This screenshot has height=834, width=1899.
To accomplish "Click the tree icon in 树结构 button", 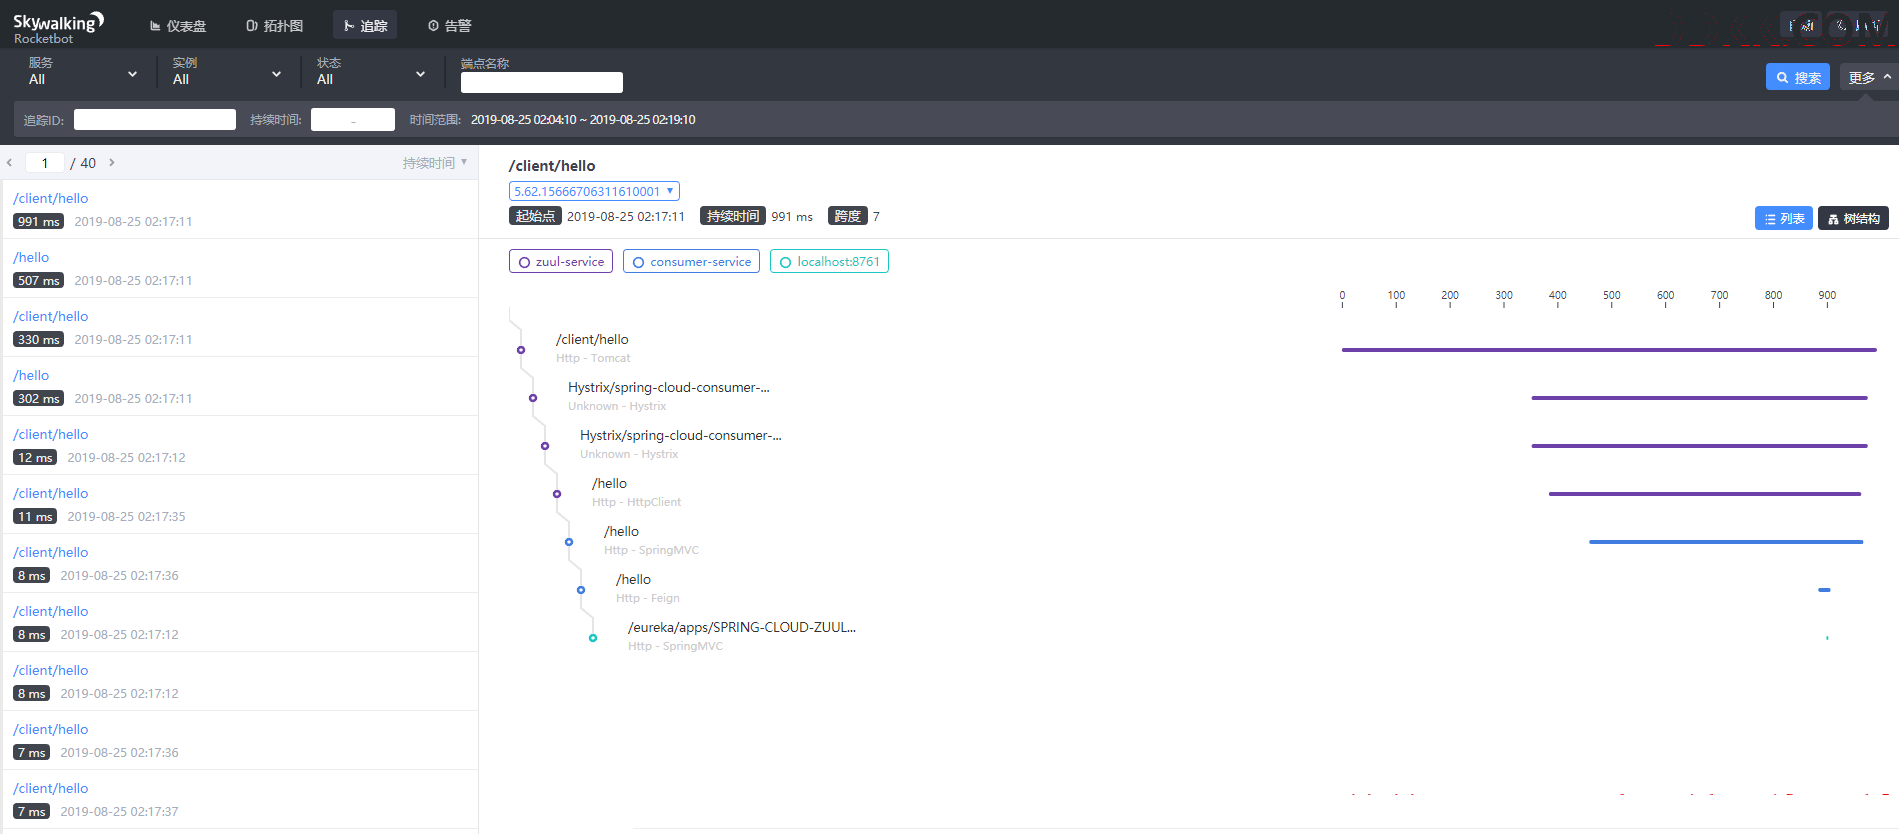I will click(1833, 219).
